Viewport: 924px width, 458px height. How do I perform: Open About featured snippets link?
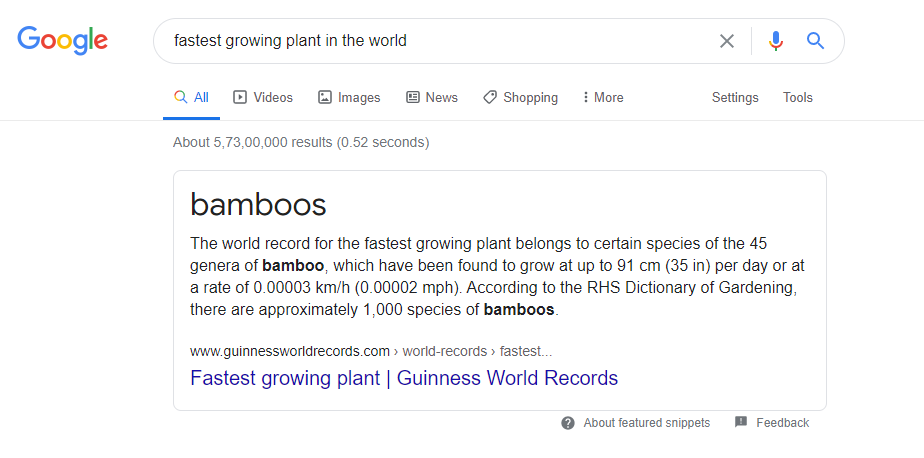(x=646, y=423)
